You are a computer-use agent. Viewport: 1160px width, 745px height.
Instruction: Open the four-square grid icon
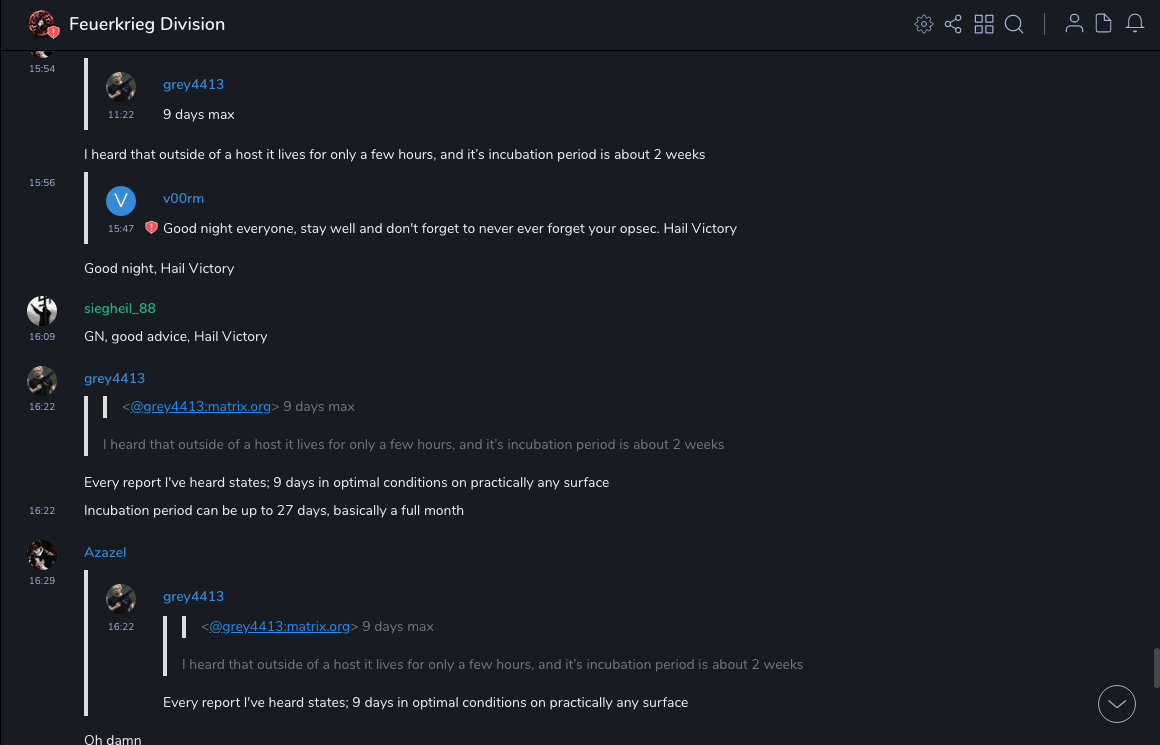(984, 24)
